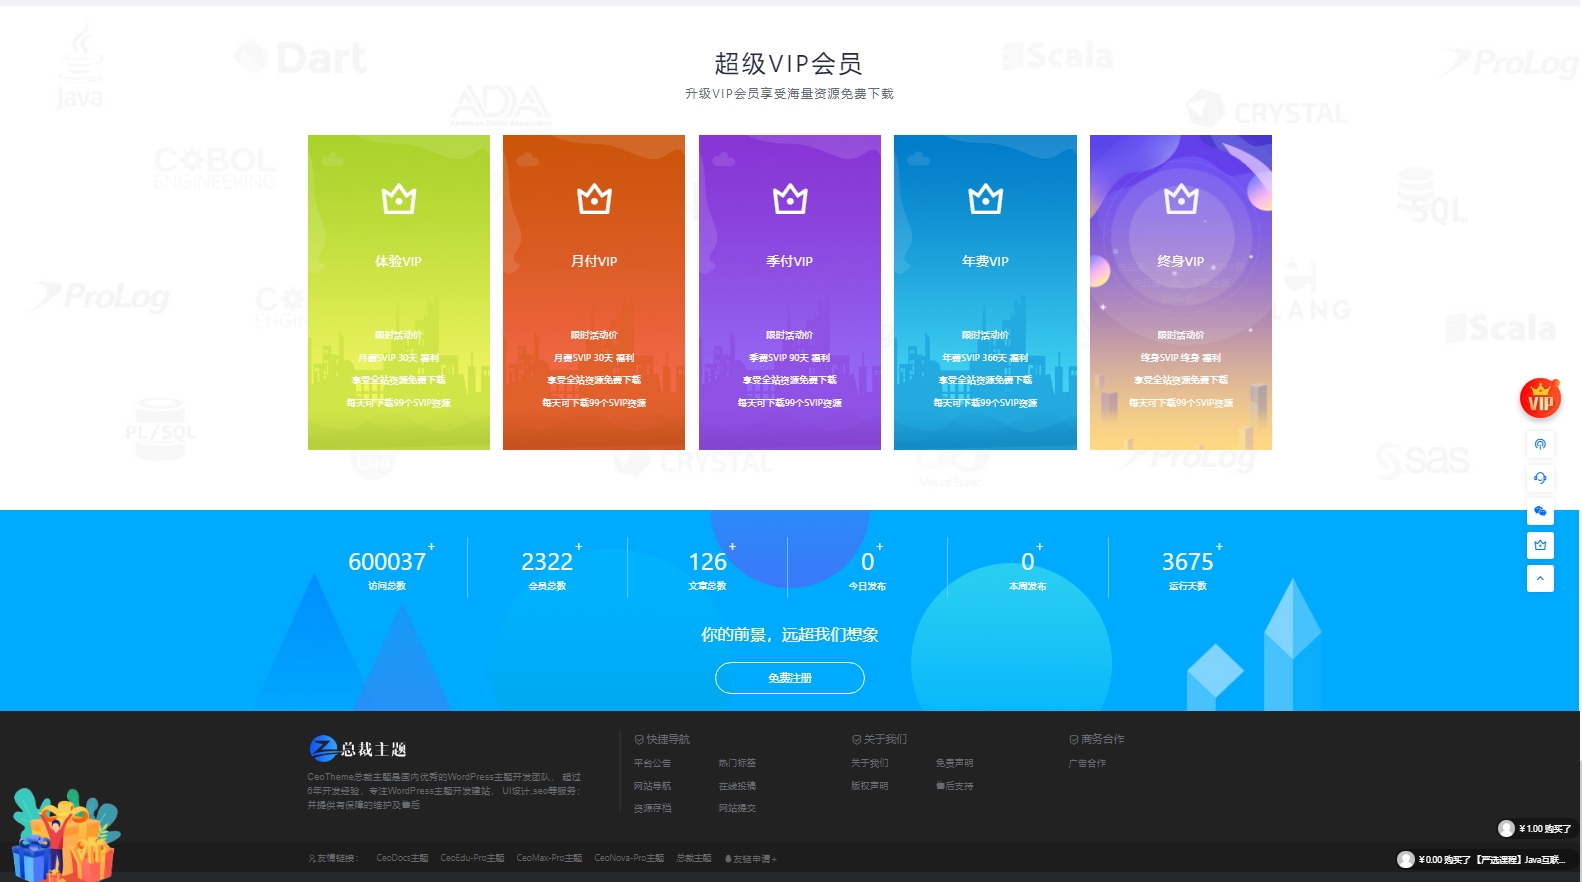Open 在线投稿 footer link
The image size is (1582, 882).
737,786
